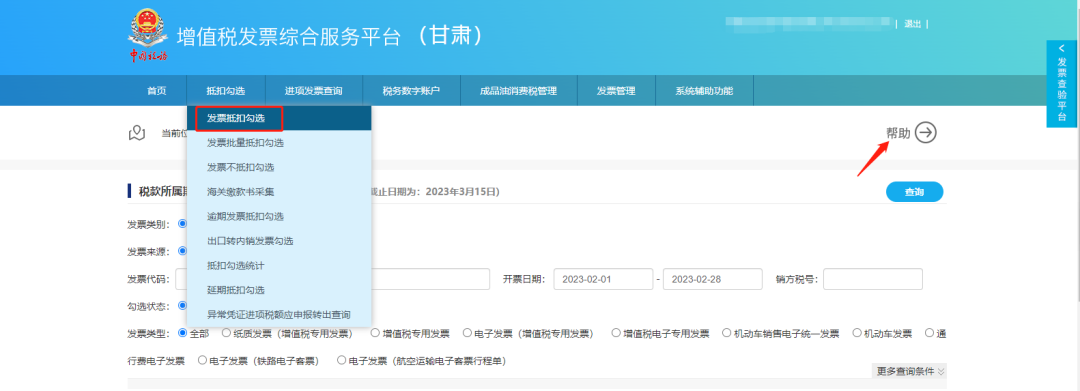Select 发票抵扣勾选 in the dropdown
Viewport: 1080px width, 391px height.
279,118
